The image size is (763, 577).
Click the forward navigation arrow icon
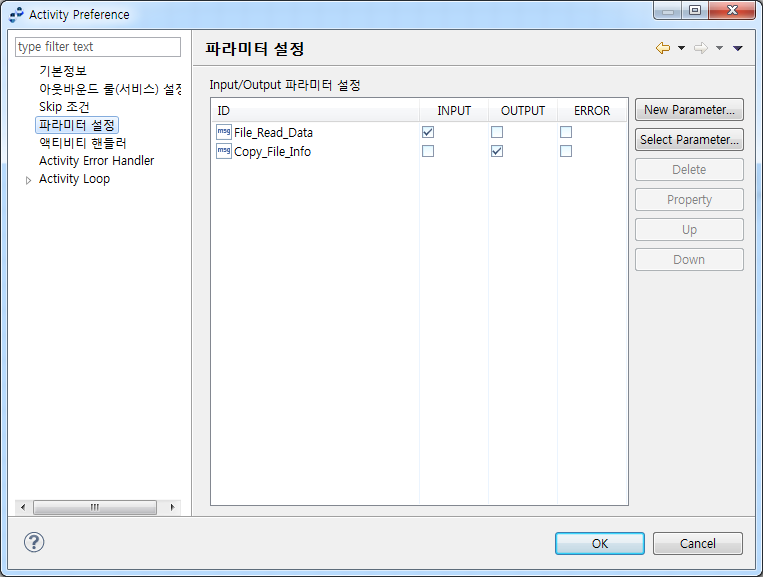(x=701, y=48)
